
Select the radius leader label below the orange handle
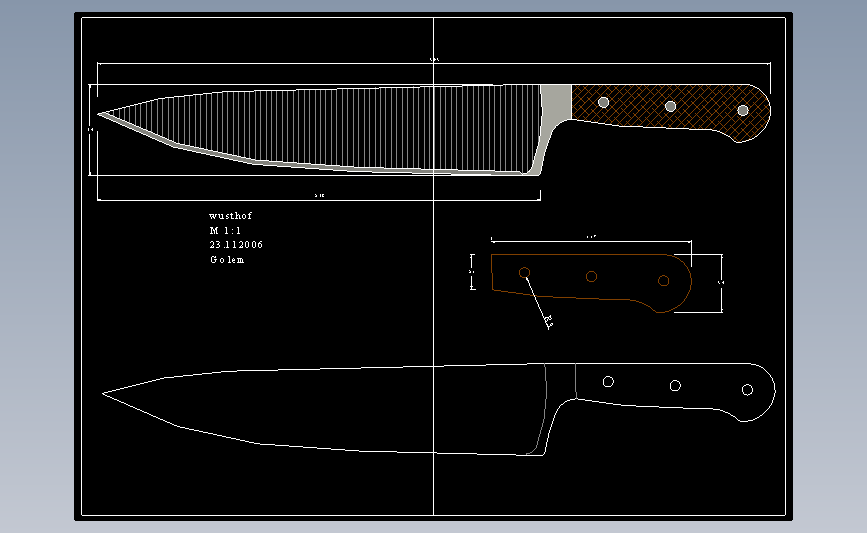[549, 321]
